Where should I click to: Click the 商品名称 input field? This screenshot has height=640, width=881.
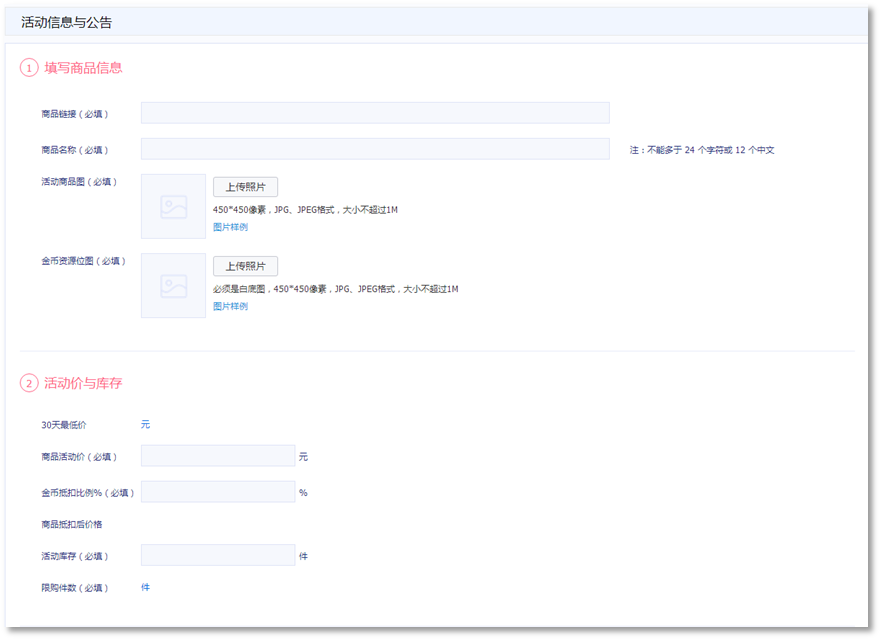[375, 149]
